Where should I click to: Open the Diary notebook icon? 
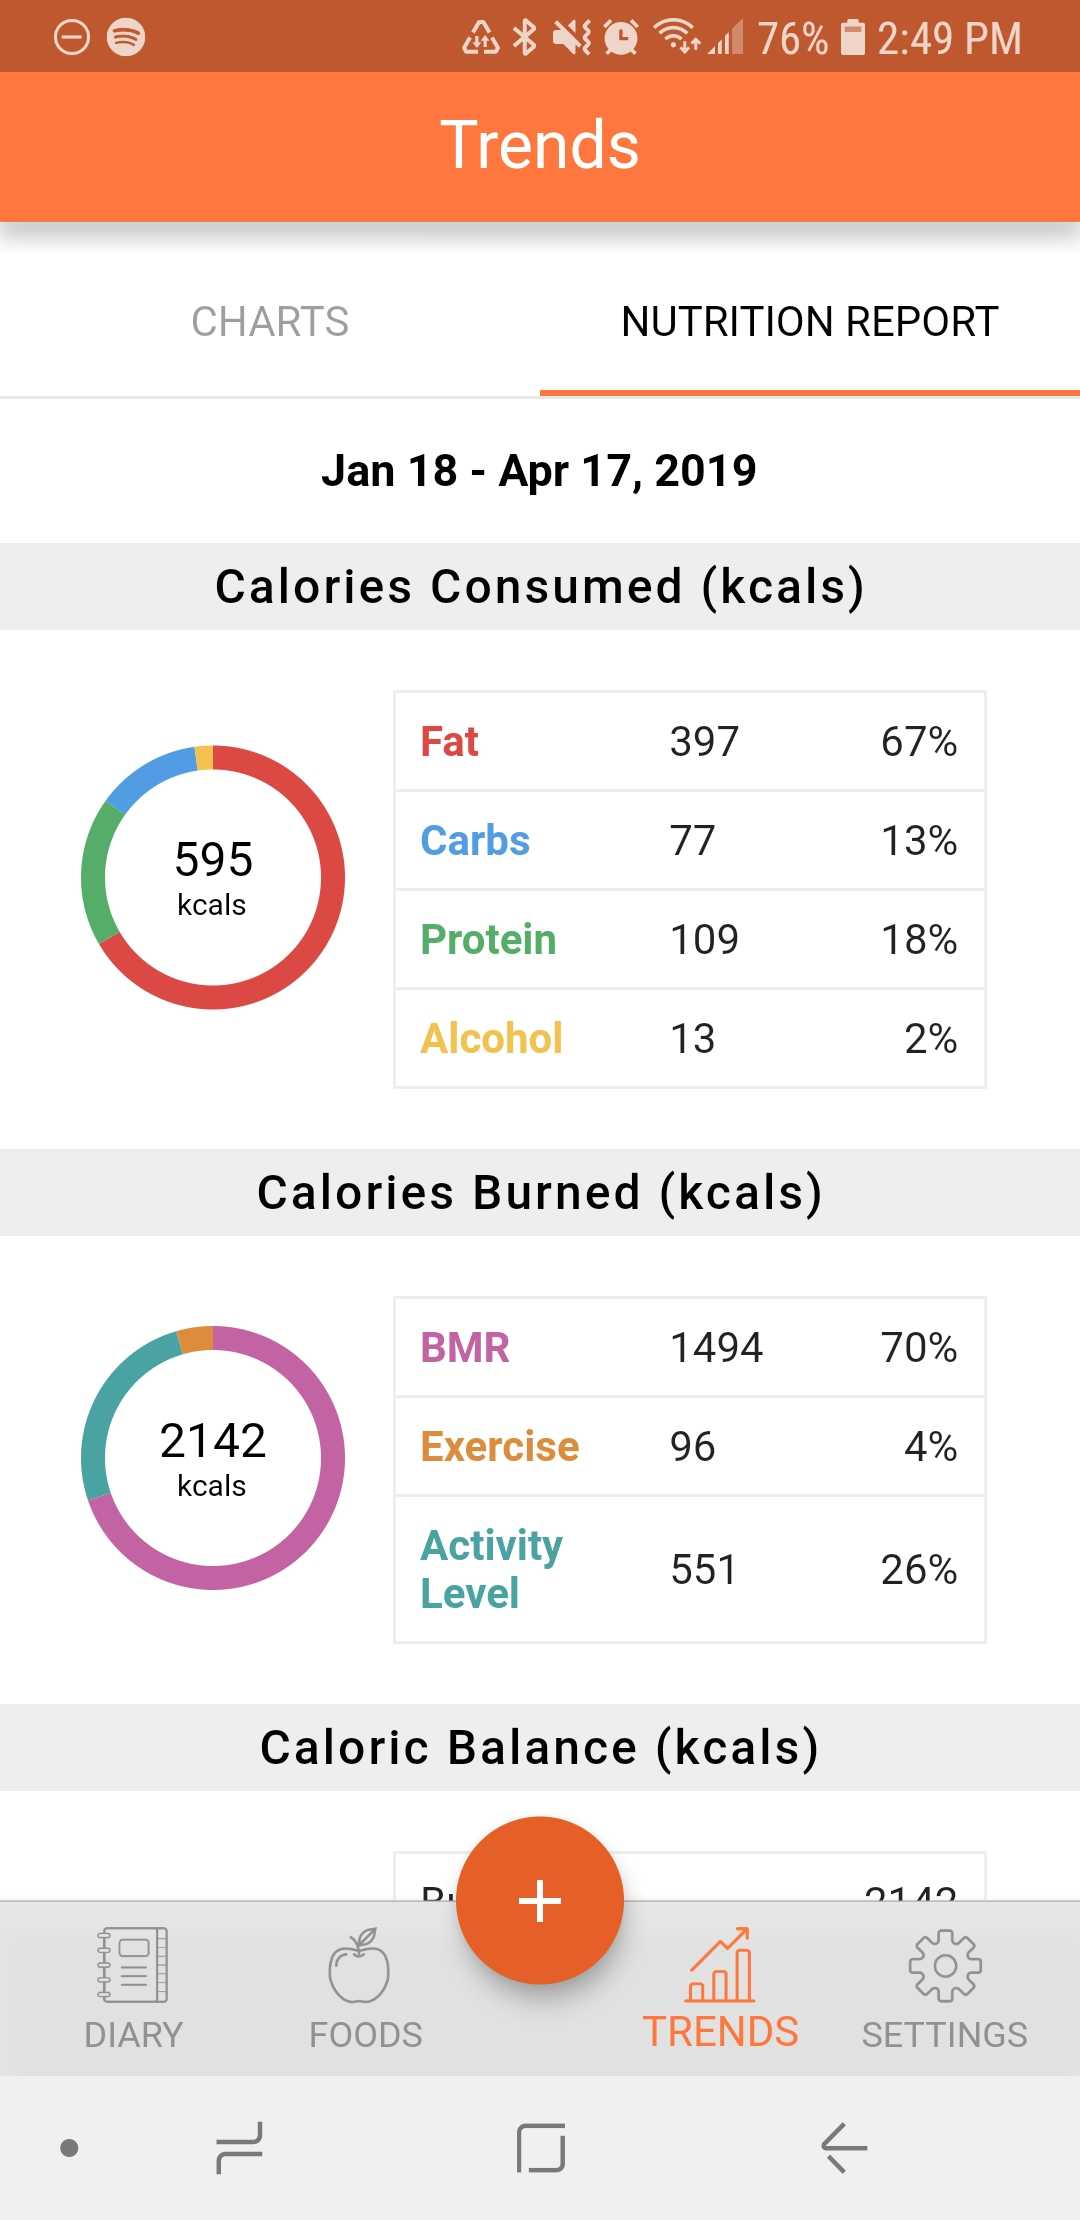[133, 1966]
